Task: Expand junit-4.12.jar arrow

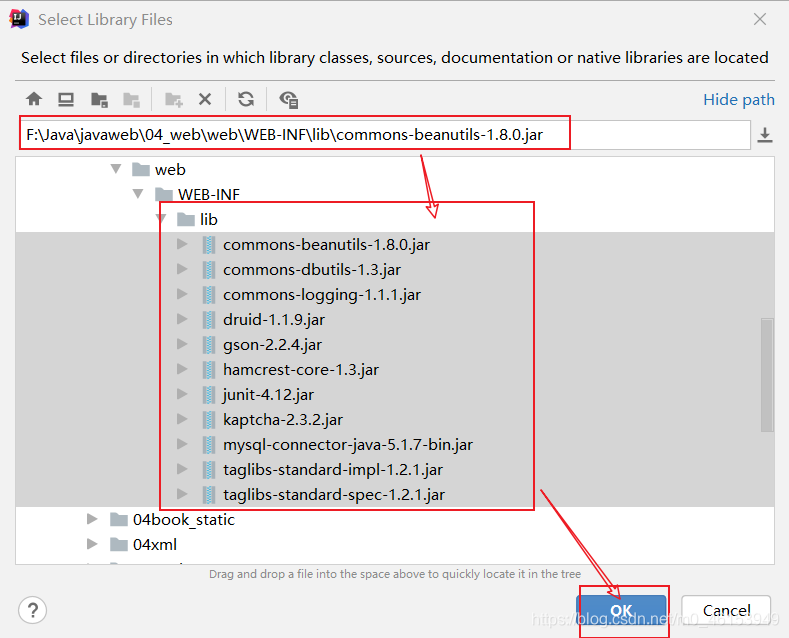Action: (182, 394)
